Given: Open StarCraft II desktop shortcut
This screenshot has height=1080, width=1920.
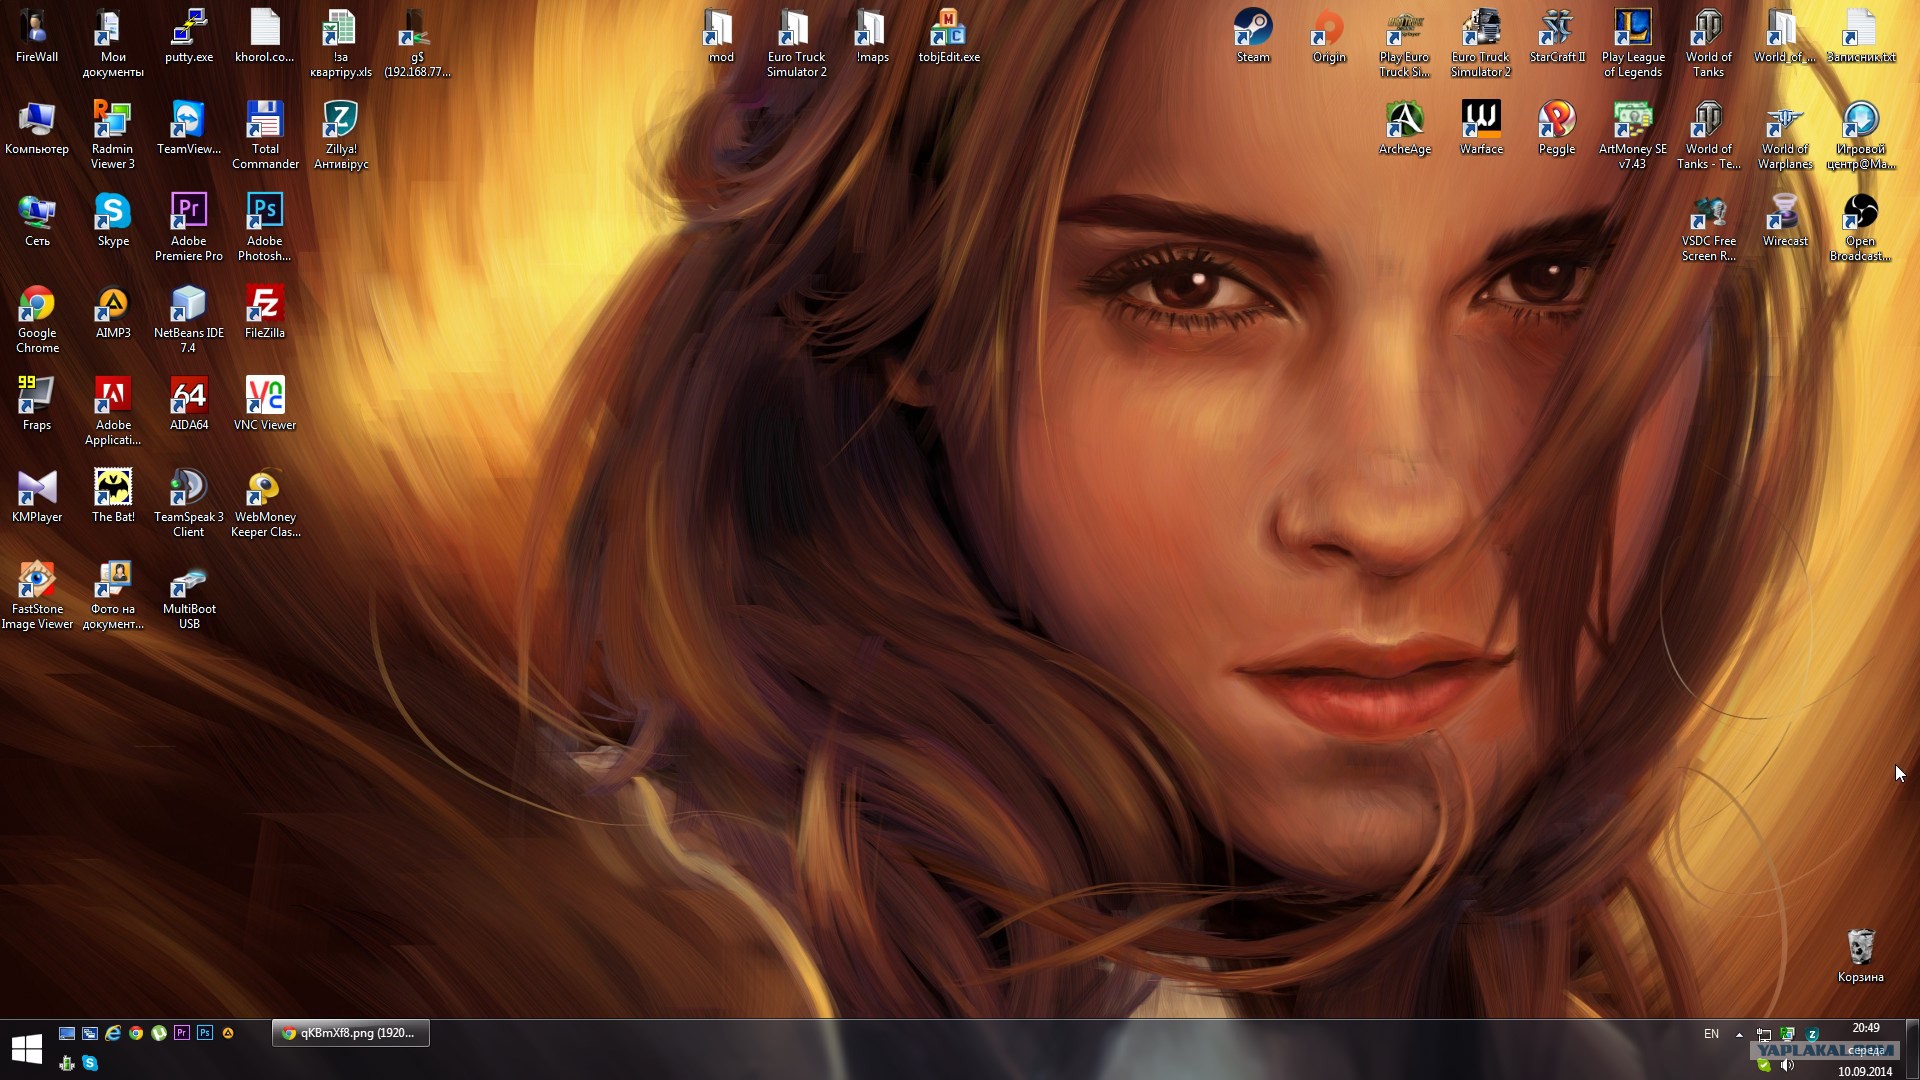Looking at the screenshot, I should coord(1557,37).
